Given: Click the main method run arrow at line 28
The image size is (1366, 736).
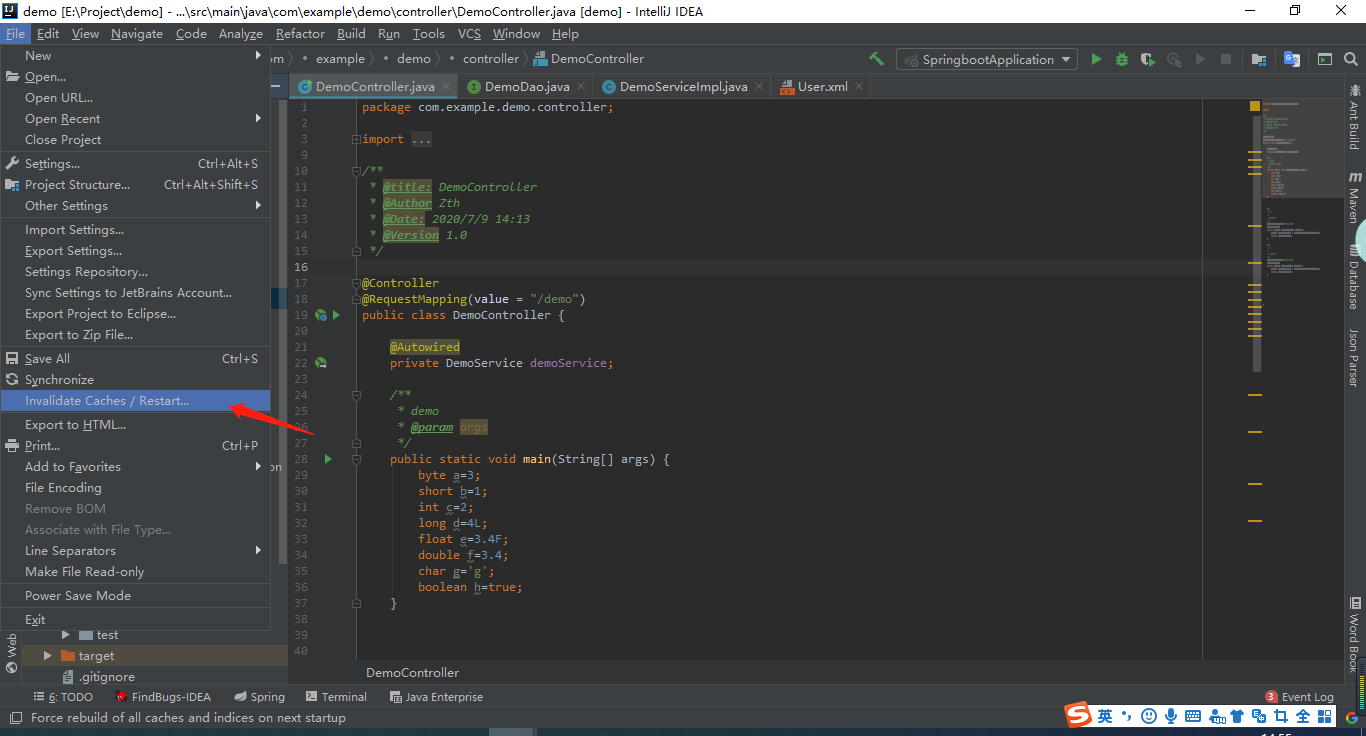Looking at the screenshot, I should pyautogui.click(x=327, y=459).
